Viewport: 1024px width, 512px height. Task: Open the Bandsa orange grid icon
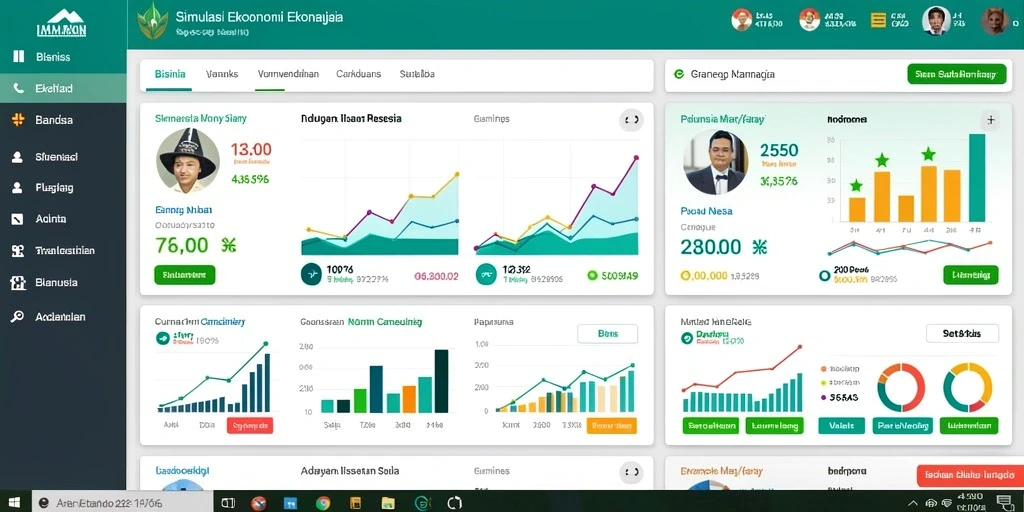(18, 120)
